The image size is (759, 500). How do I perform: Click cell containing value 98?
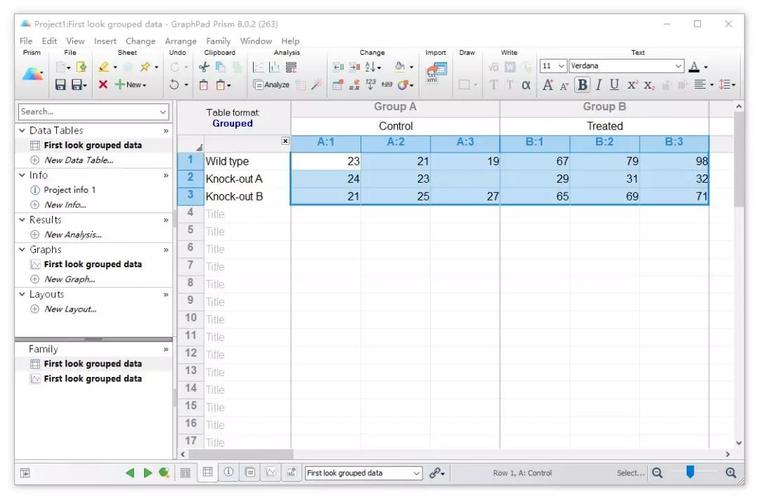[674, 161]
